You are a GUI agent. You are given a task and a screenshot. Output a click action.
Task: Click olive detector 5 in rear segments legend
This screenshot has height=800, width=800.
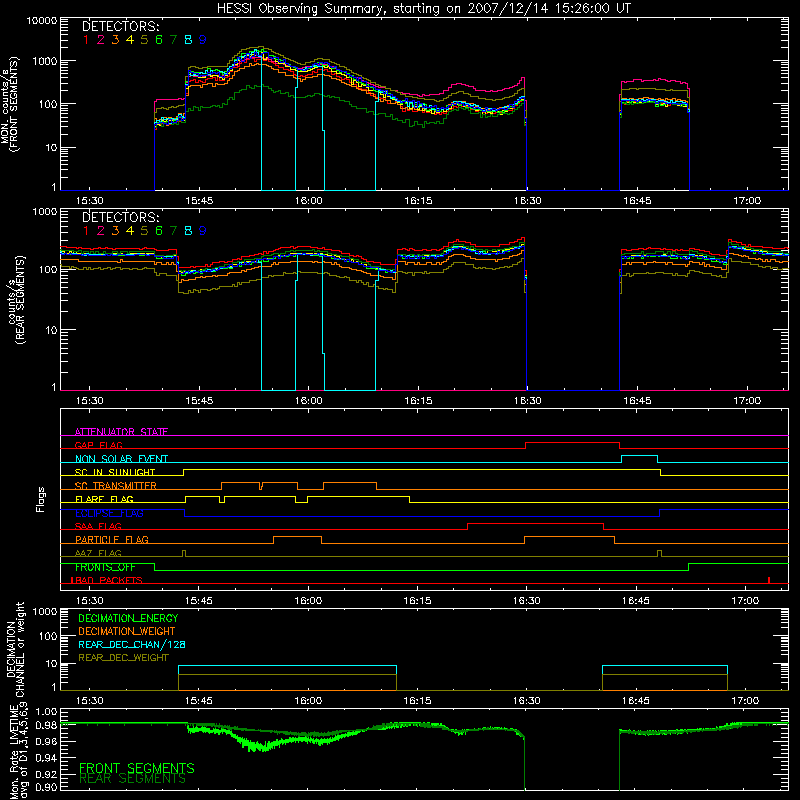click(x=144, y=231)
